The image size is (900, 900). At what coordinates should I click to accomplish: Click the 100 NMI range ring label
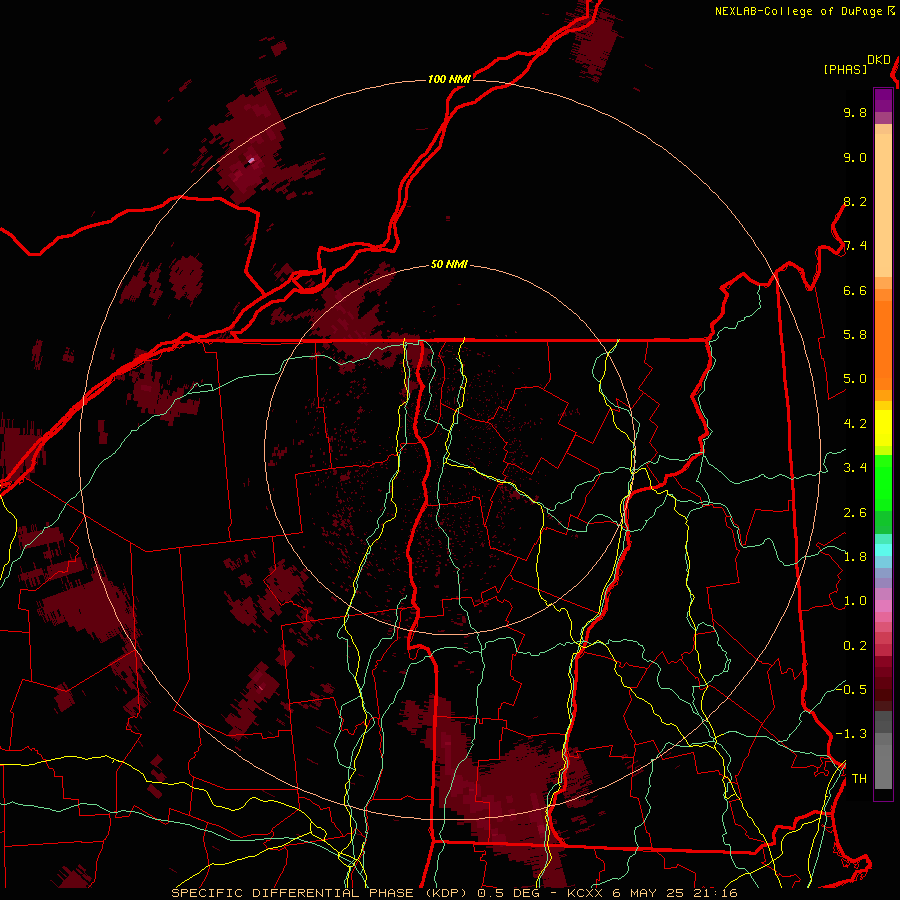(449, 79)
